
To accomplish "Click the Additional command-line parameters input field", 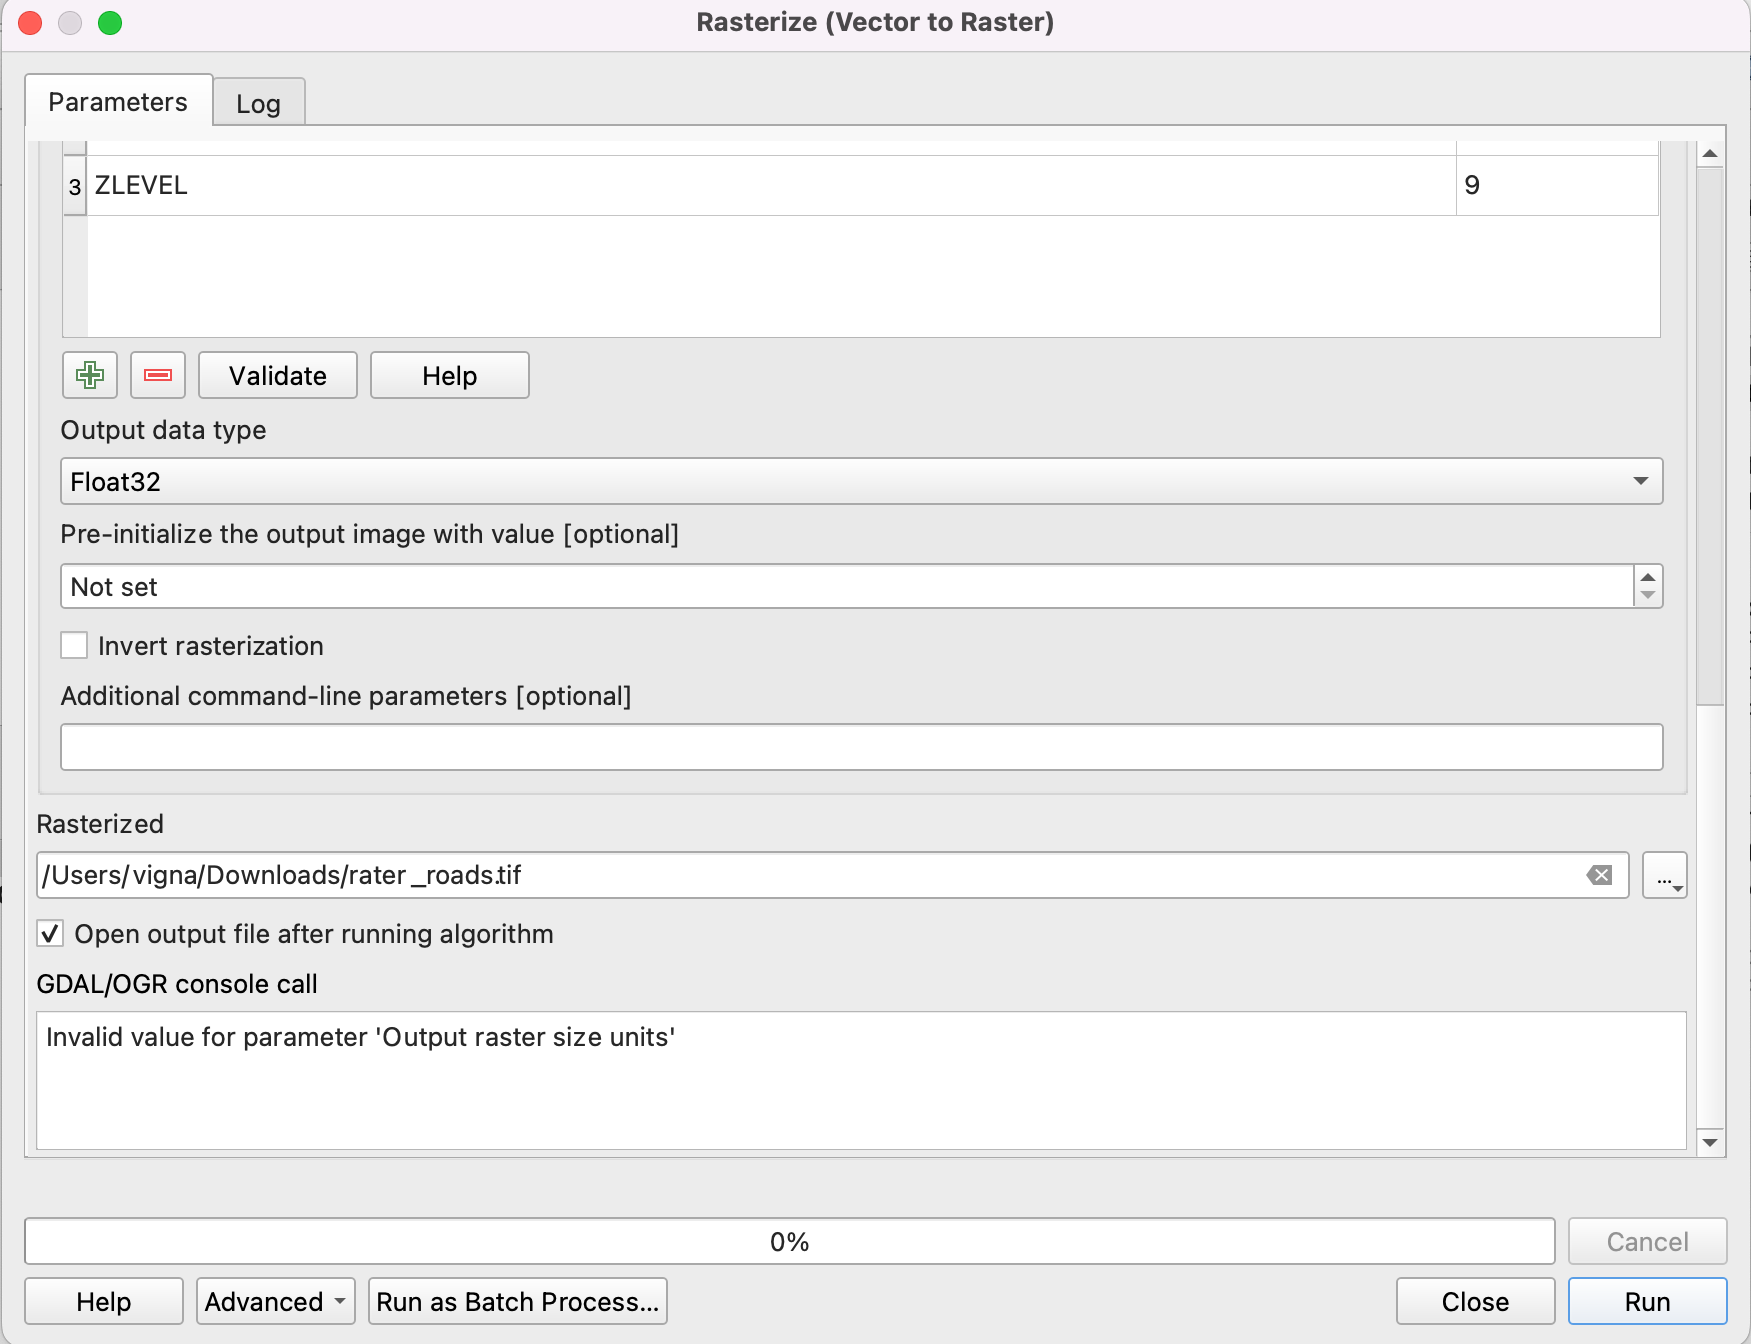I will [861, 747].
